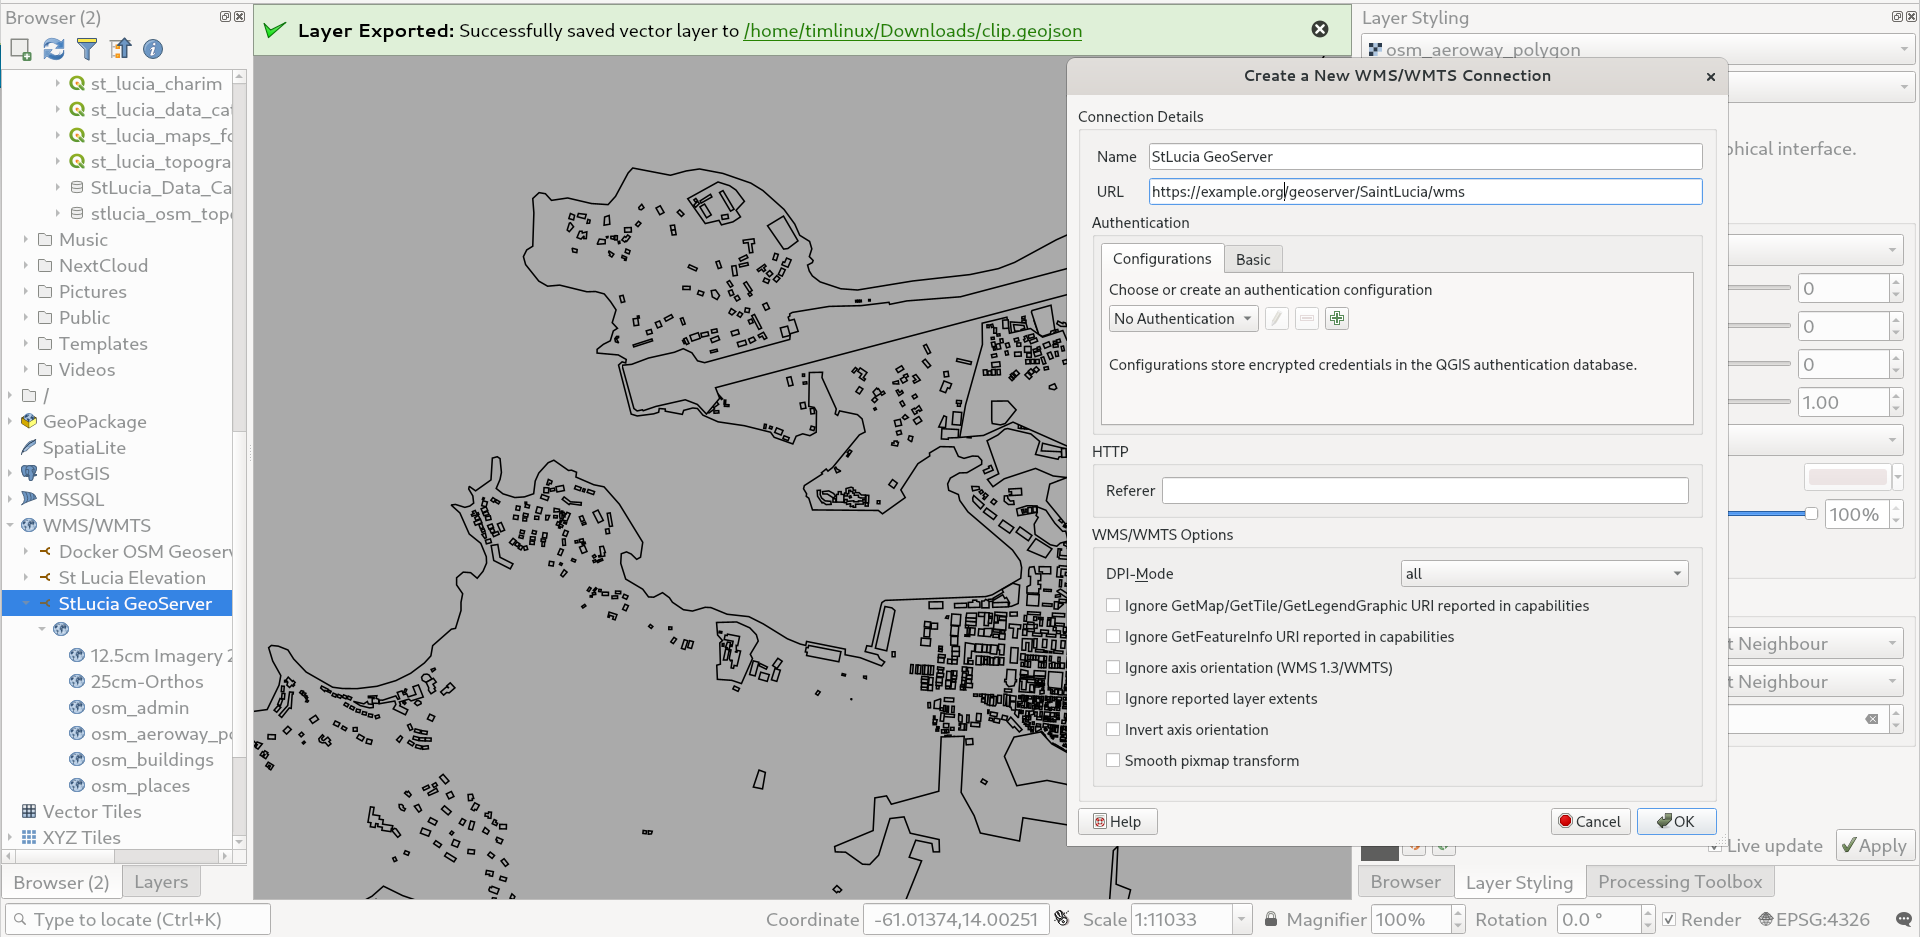The height and width of the screenshot is (937, 1920).
Task: Cancel the new WMS connection dialog
Action: pyautogui.click(x=1590, y=821)
